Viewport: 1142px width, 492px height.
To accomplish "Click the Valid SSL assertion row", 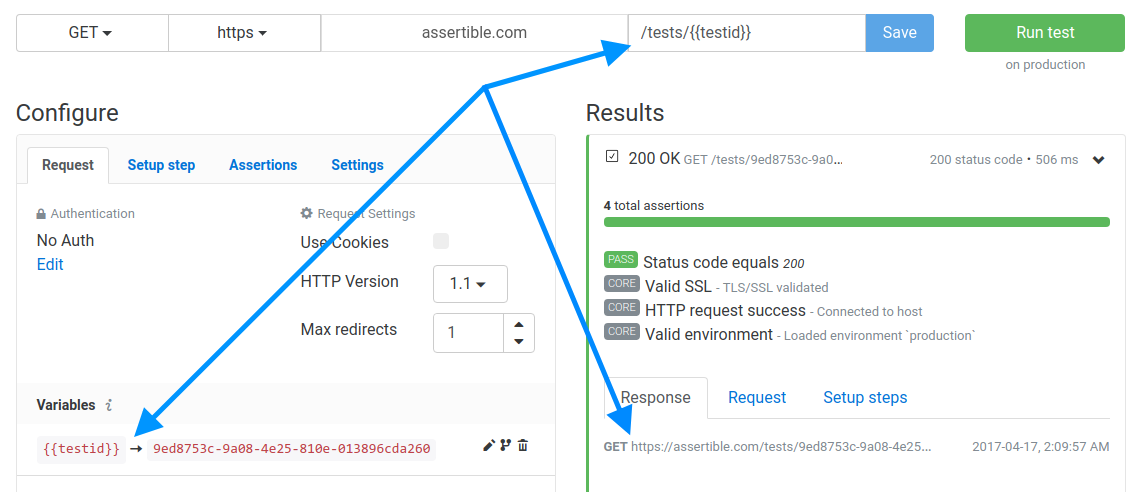I will (716, 286).
